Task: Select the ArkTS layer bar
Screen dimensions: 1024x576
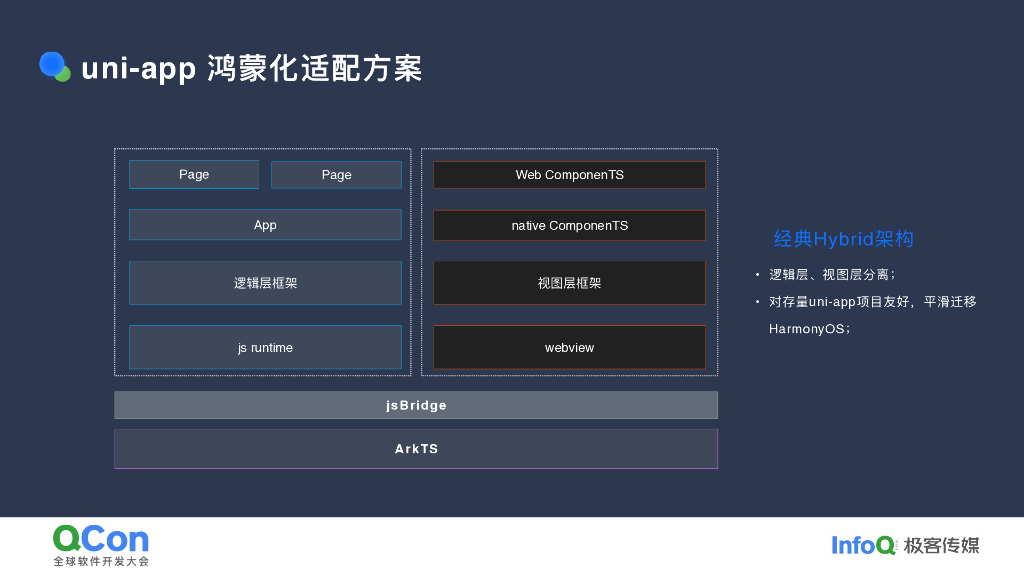Action: click(416, 448)
